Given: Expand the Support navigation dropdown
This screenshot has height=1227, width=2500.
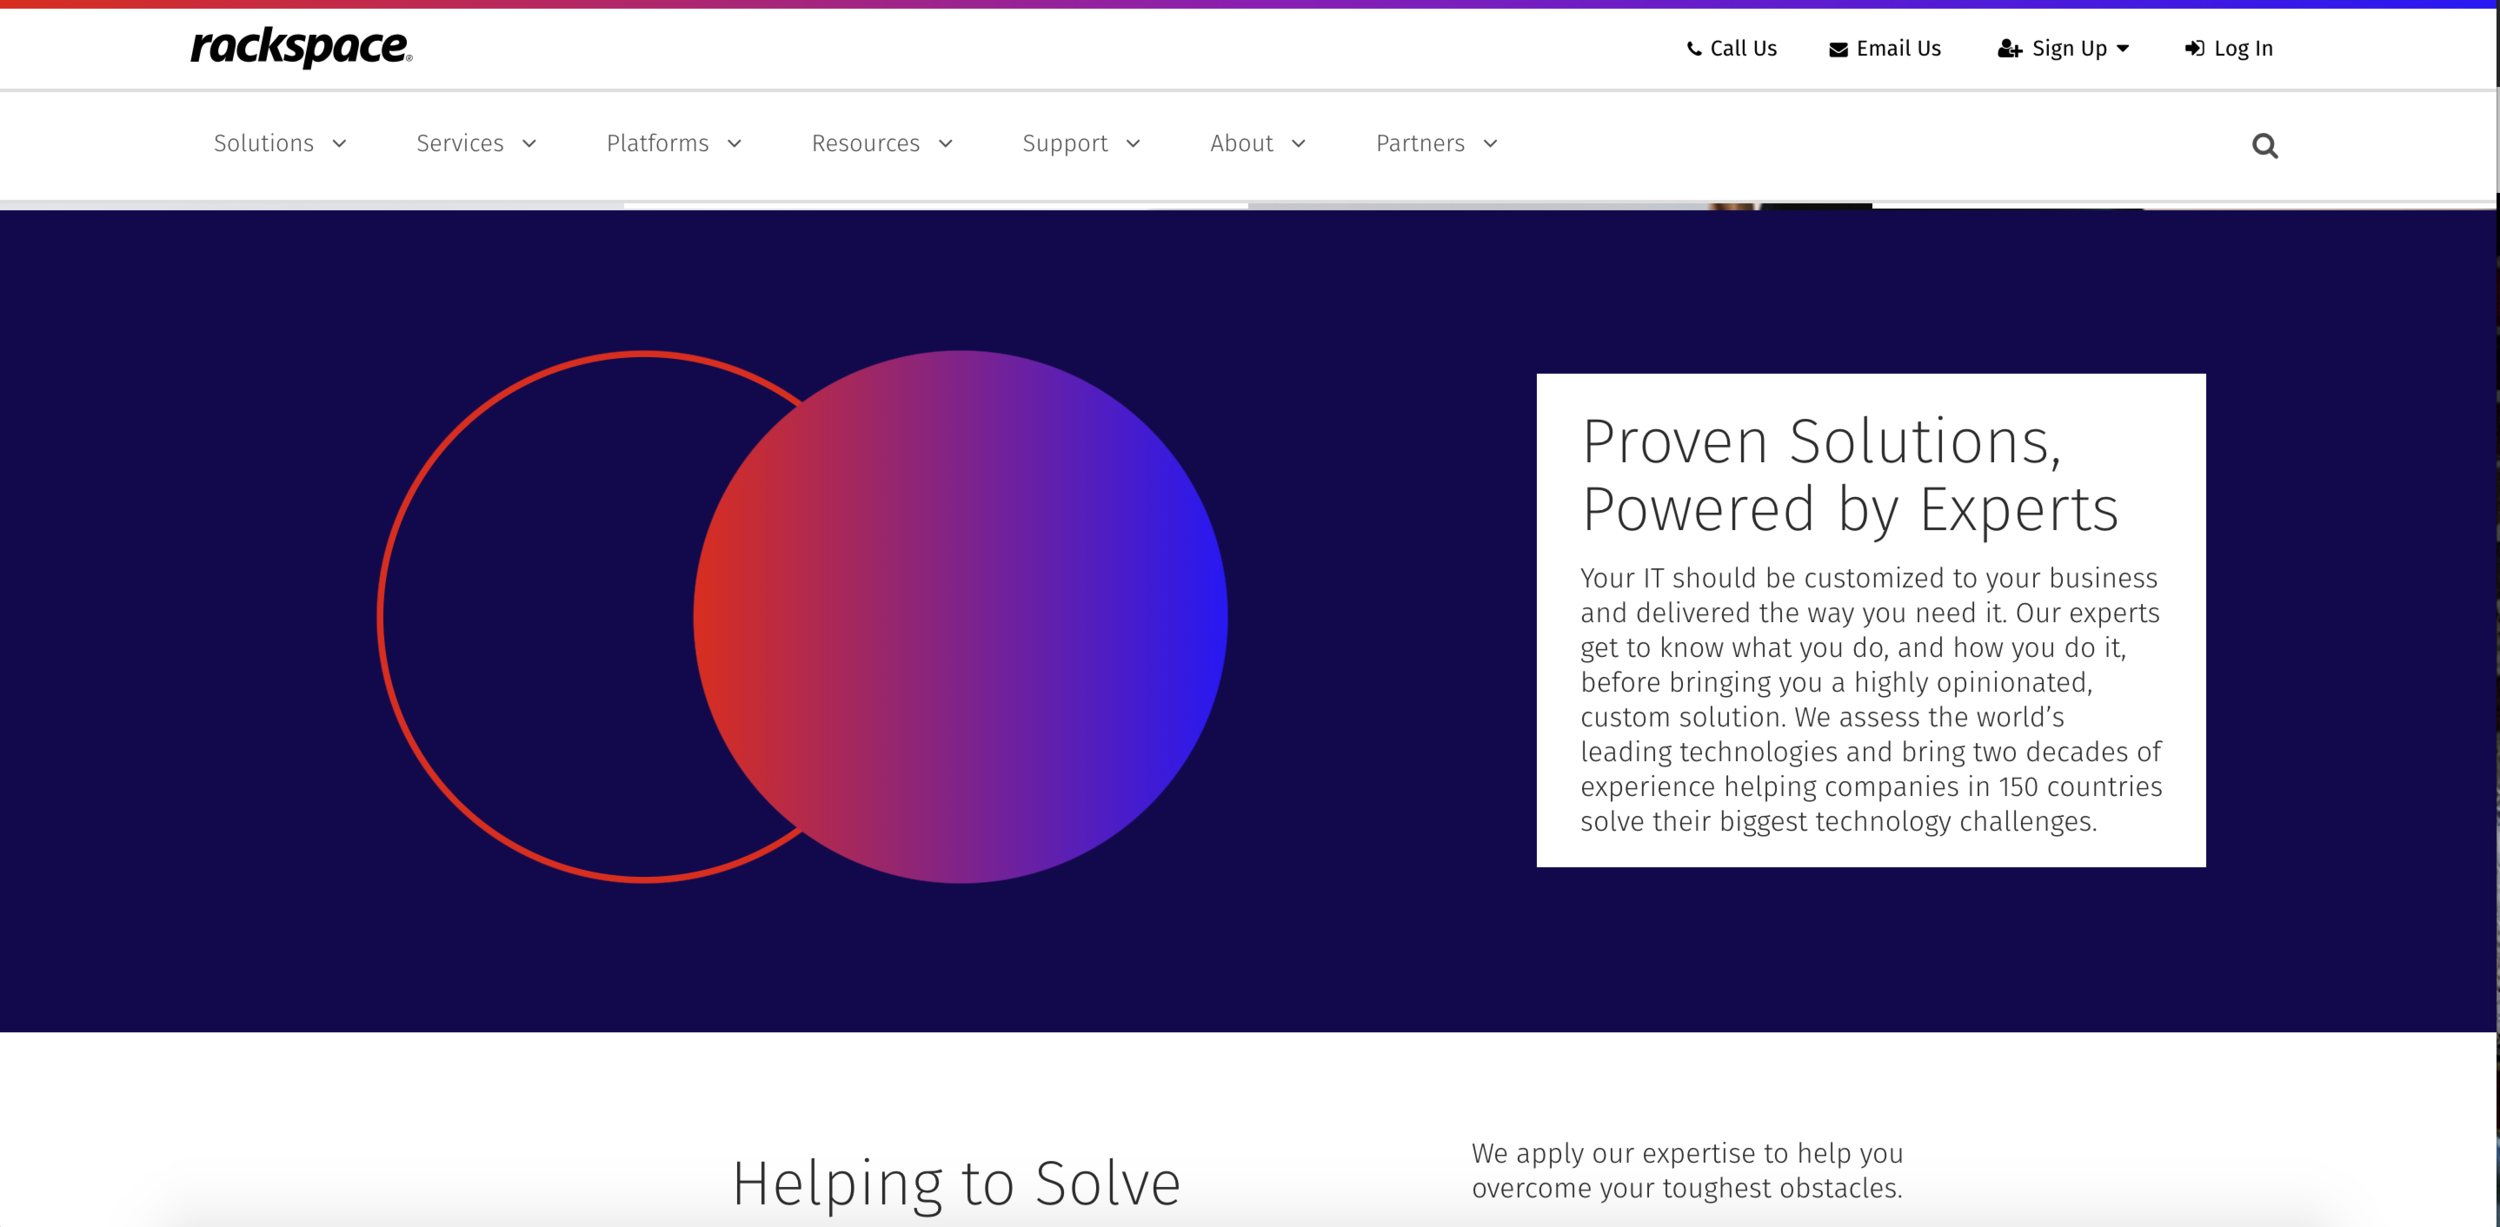Looking at the screenshot, I should (x=1134, y=143).
